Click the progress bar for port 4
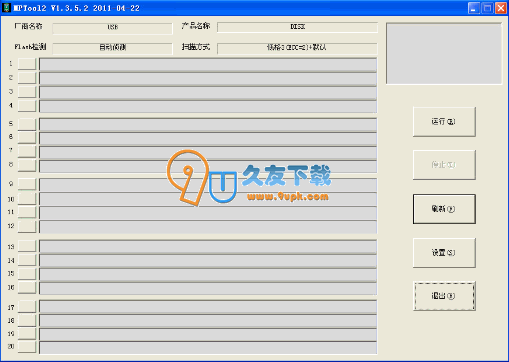 208,107
